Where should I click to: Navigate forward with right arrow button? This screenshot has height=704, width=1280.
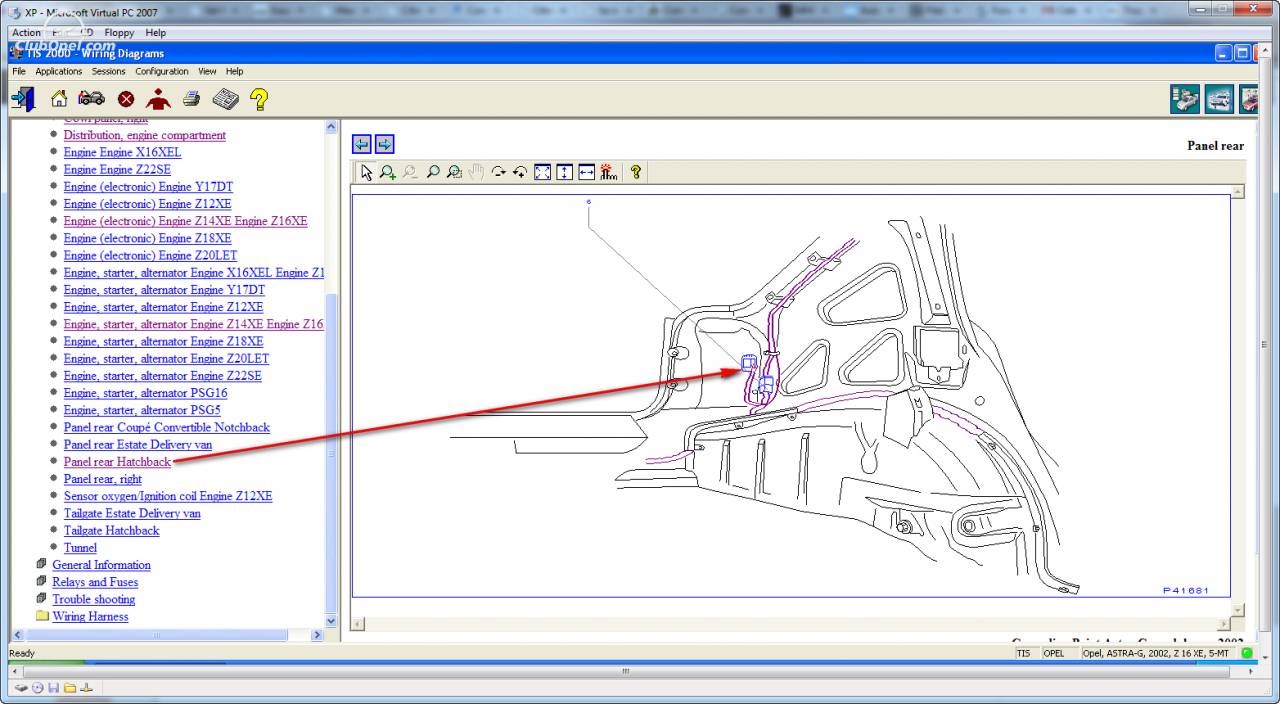pos(384,144)
